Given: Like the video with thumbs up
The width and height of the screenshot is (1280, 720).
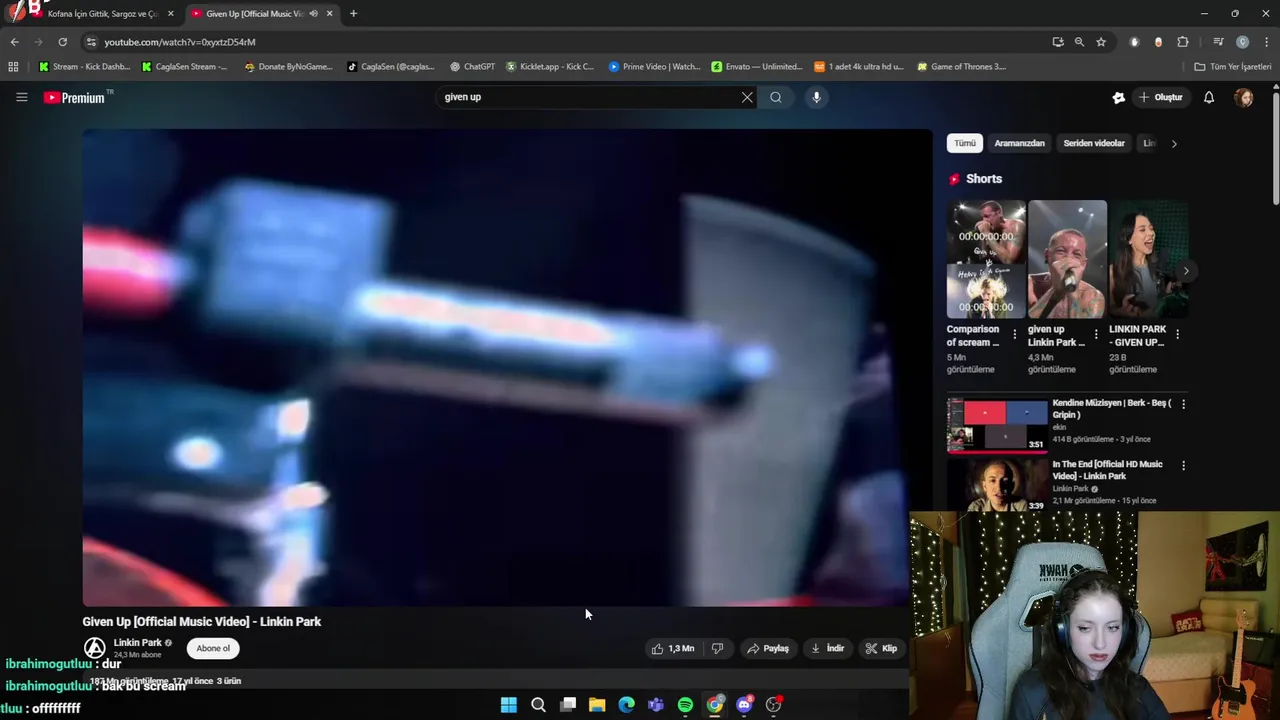Looking at the screenshot, I should tap(674, 648).
